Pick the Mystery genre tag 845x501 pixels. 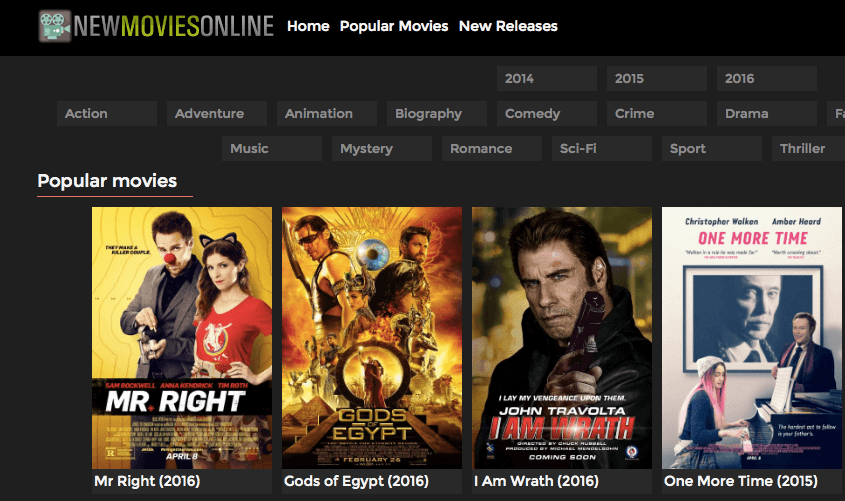tap(382, 149)
